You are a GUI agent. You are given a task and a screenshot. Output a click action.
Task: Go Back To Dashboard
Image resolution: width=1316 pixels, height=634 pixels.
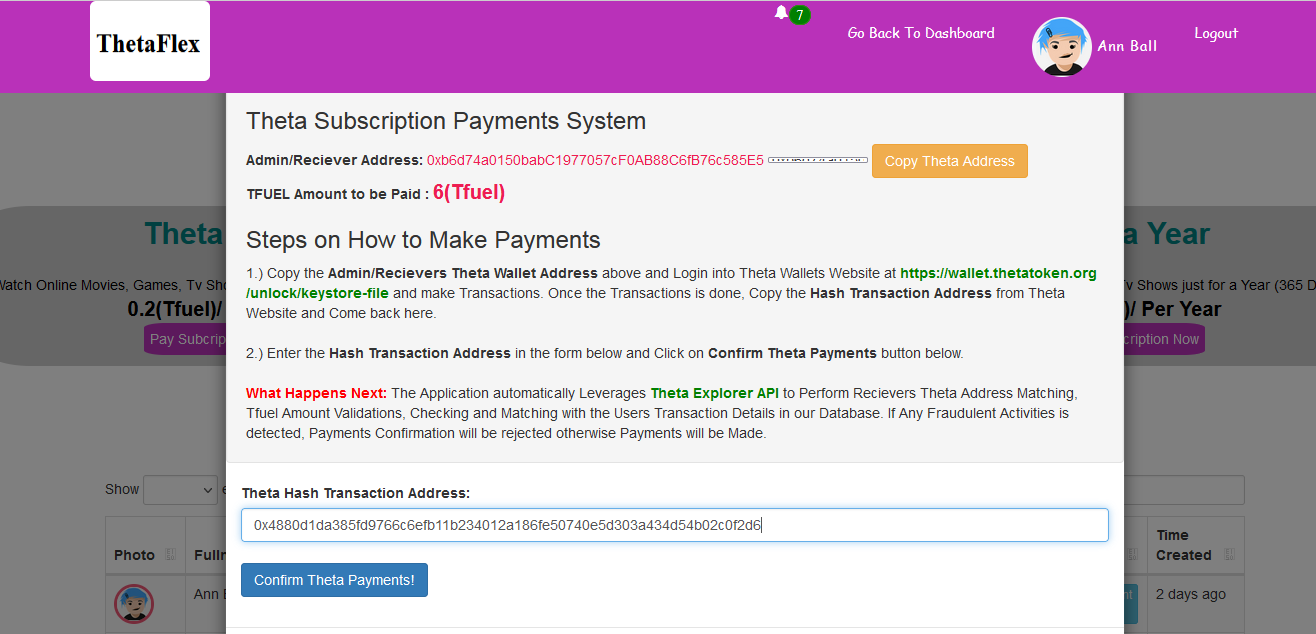click(x=921, y=33)
